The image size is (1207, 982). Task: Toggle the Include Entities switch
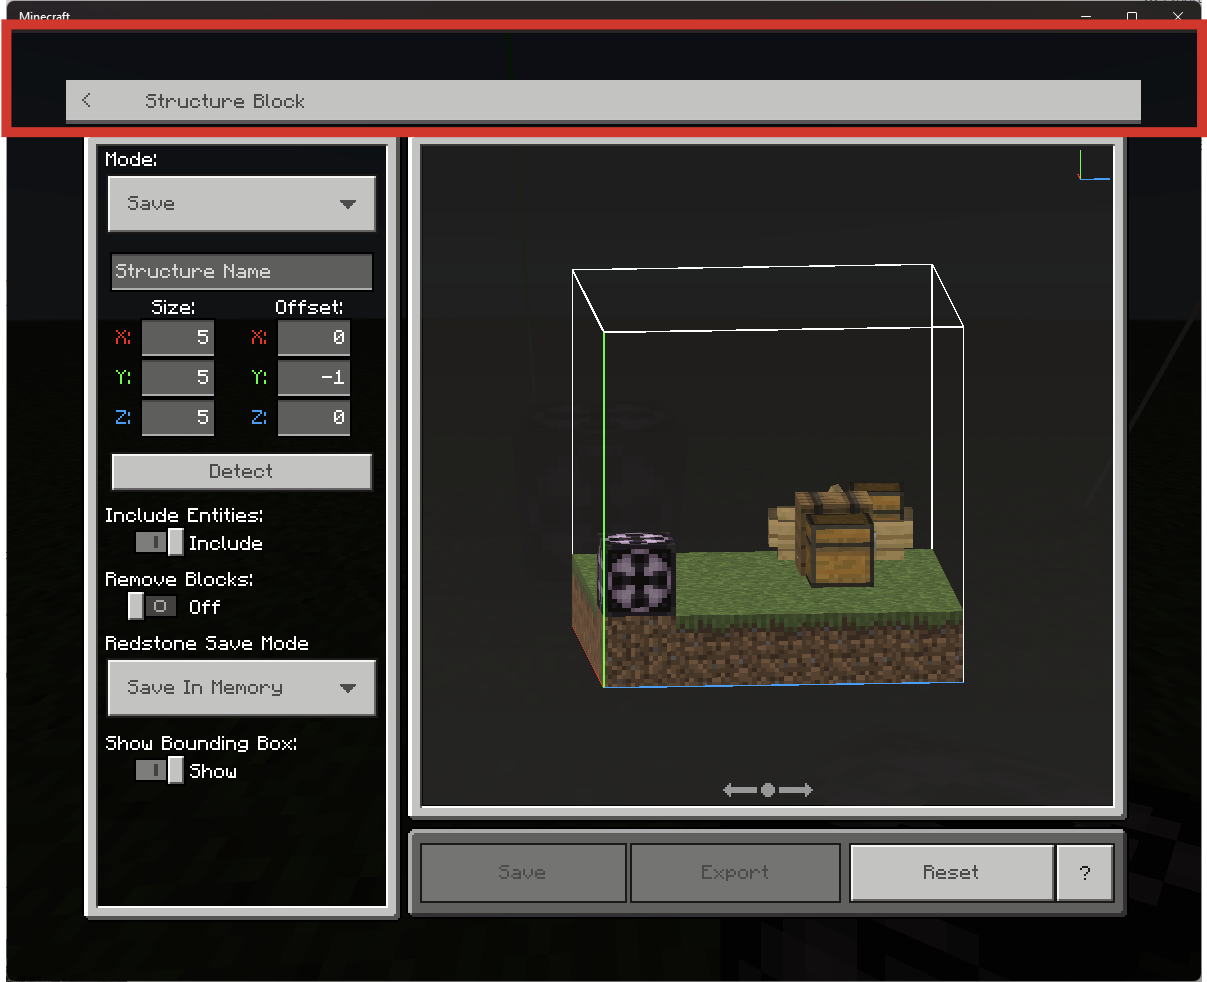click(x=159, y=542)
